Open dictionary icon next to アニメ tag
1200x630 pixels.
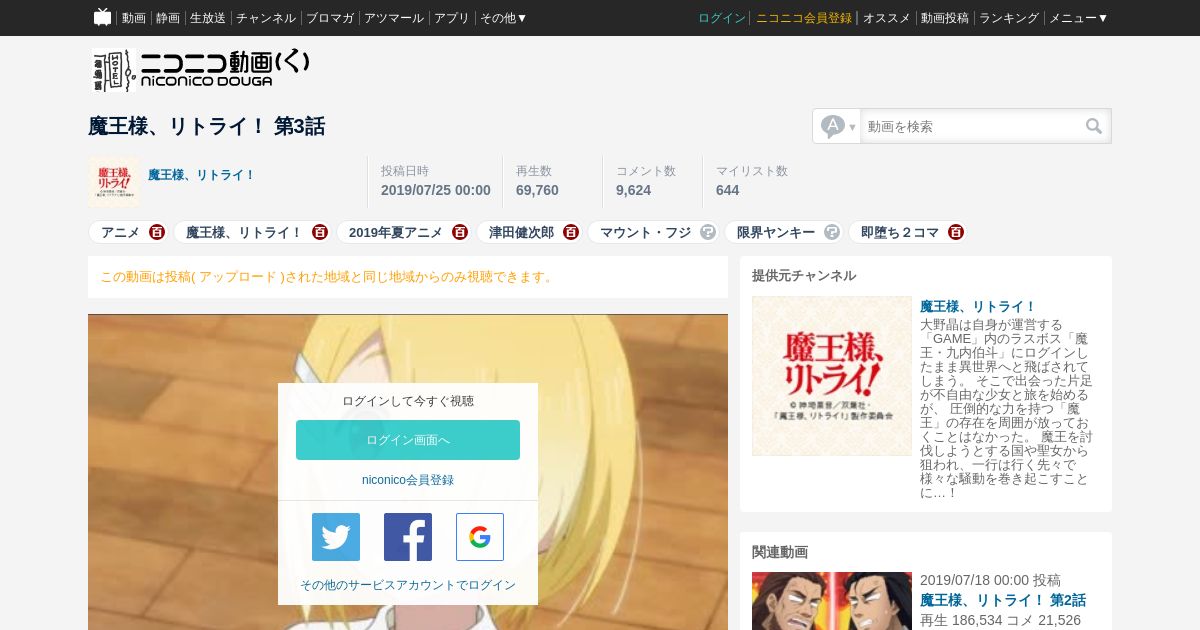(157, 232)
